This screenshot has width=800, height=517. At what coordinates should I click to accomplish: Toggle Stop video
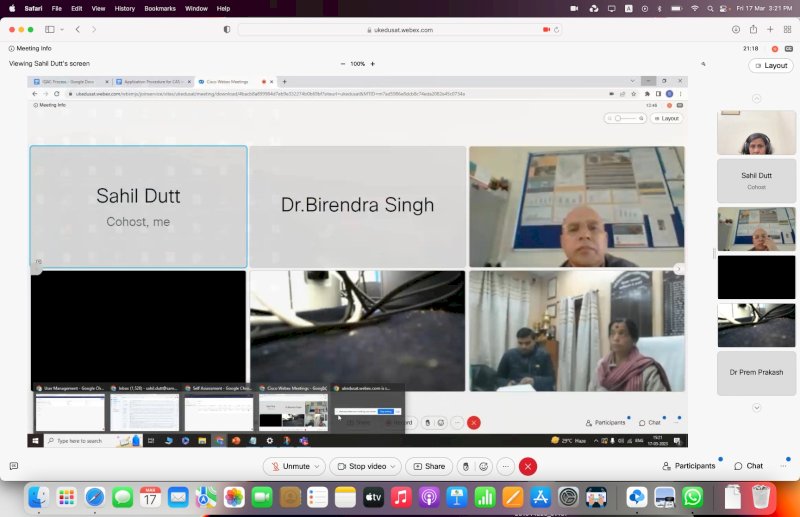coord(362,466)
